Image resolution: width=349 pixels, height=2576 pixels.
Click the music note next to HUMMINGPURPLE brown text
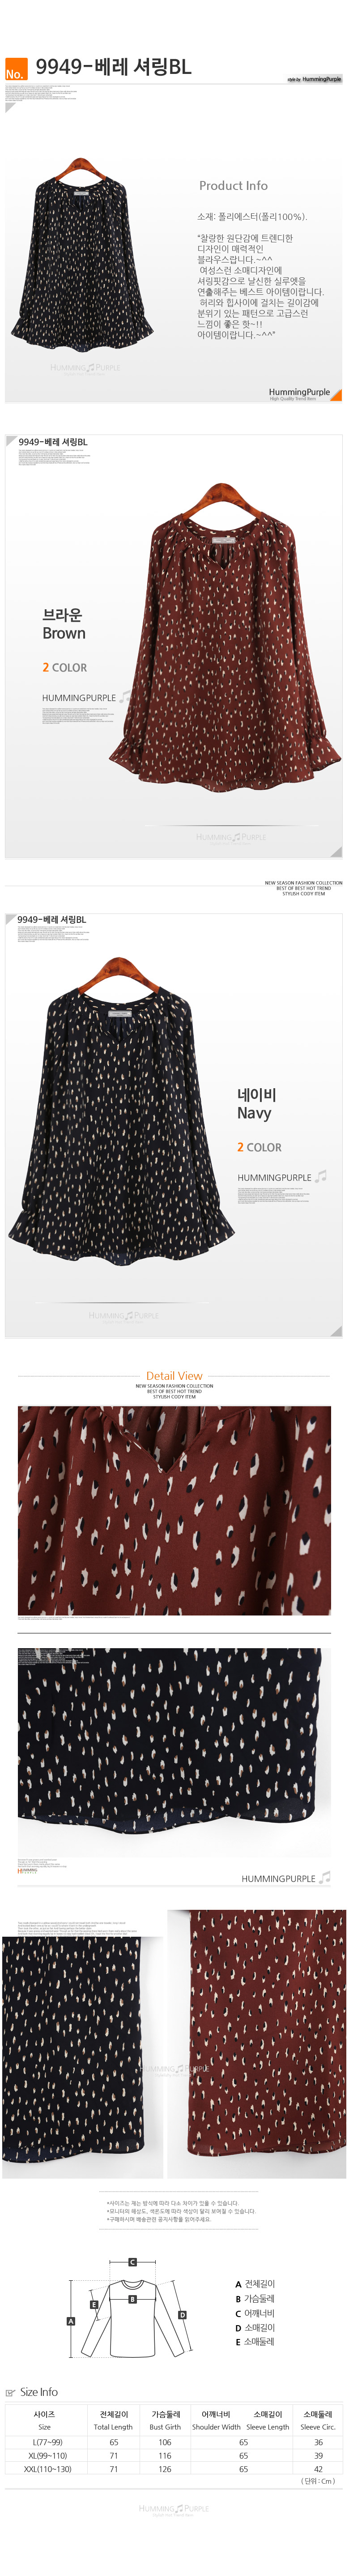[x=124, y=697]
